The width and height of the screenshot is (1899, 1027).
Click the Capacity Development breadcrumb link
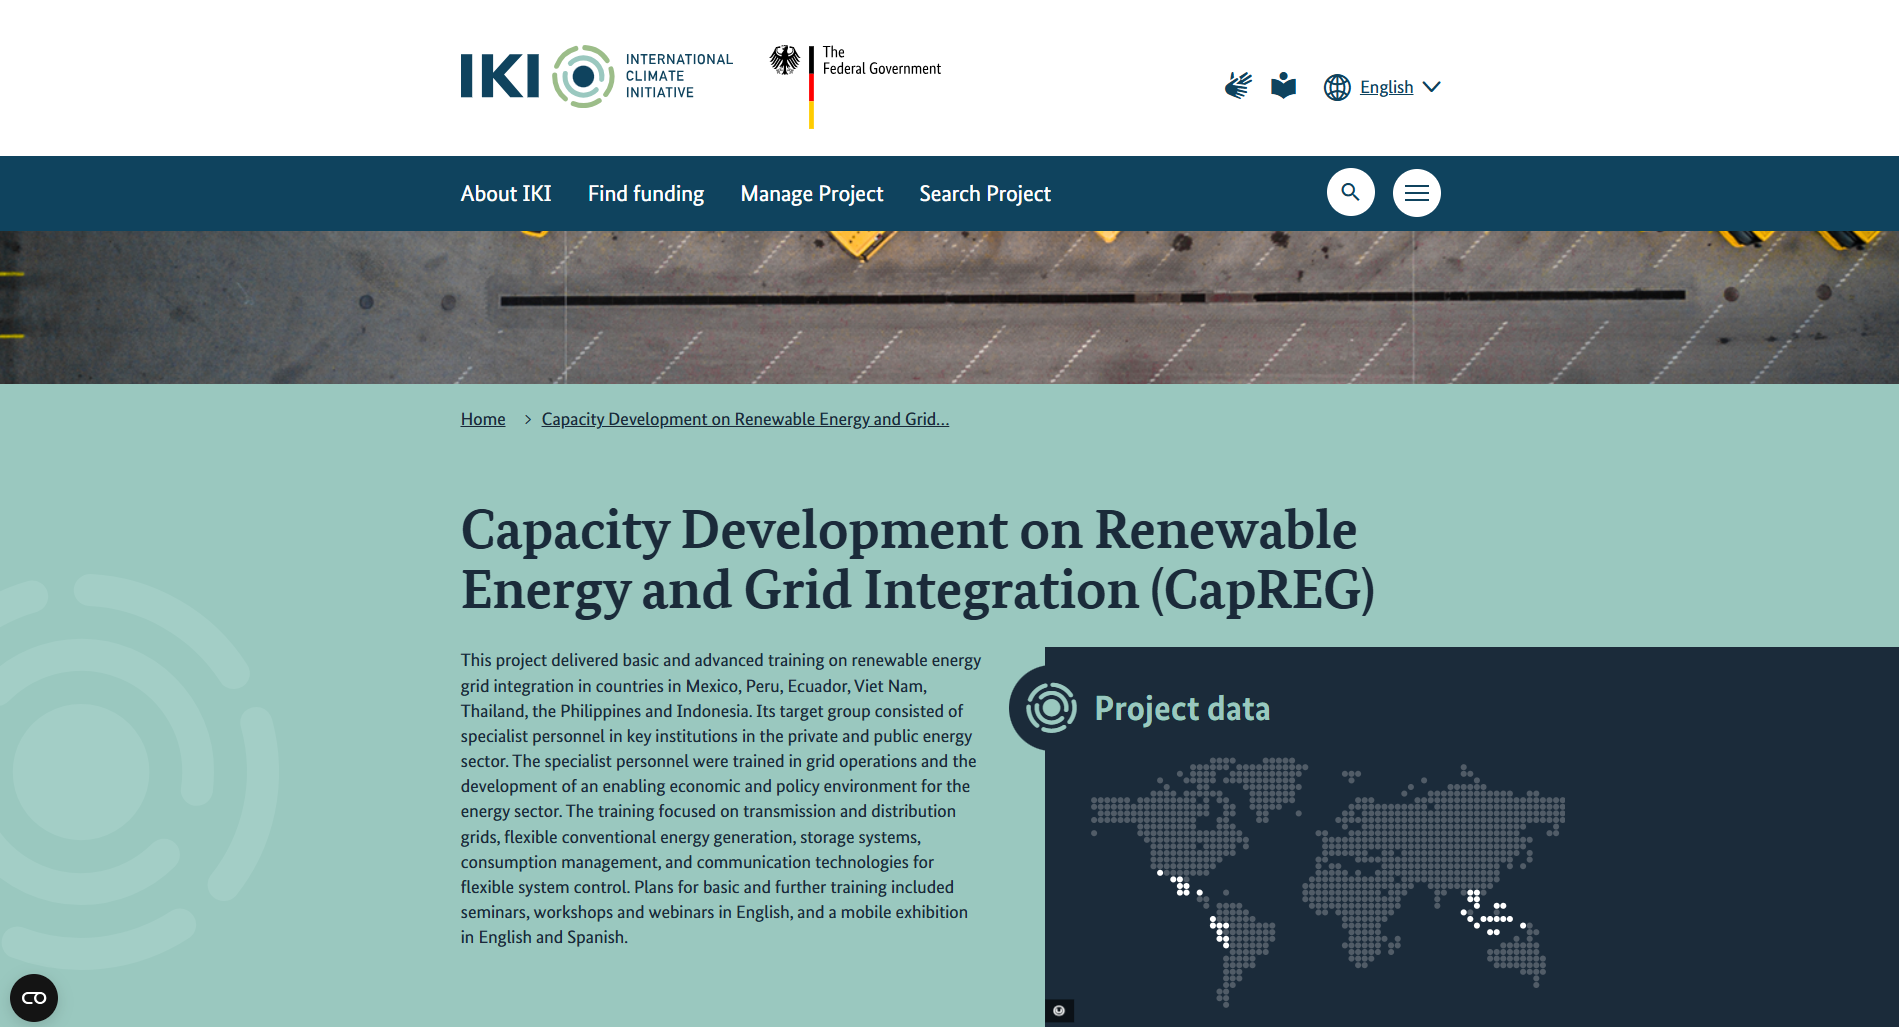745,419
